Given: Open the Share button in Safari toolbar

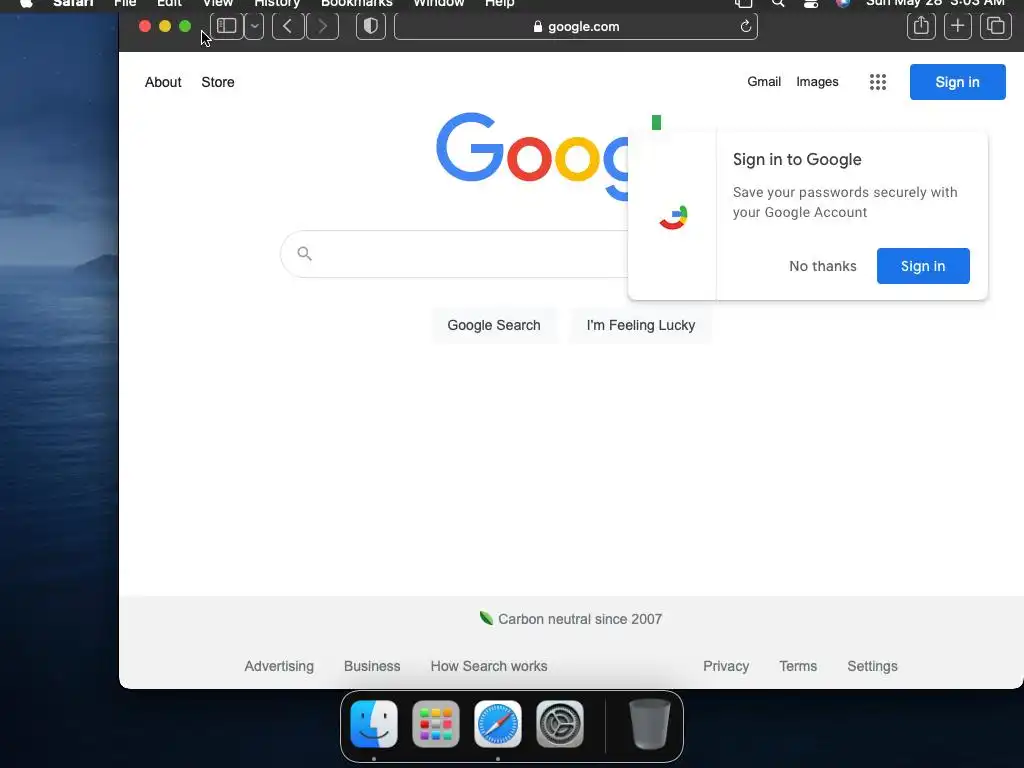Looking at the screenshot, I should point(921,27).
